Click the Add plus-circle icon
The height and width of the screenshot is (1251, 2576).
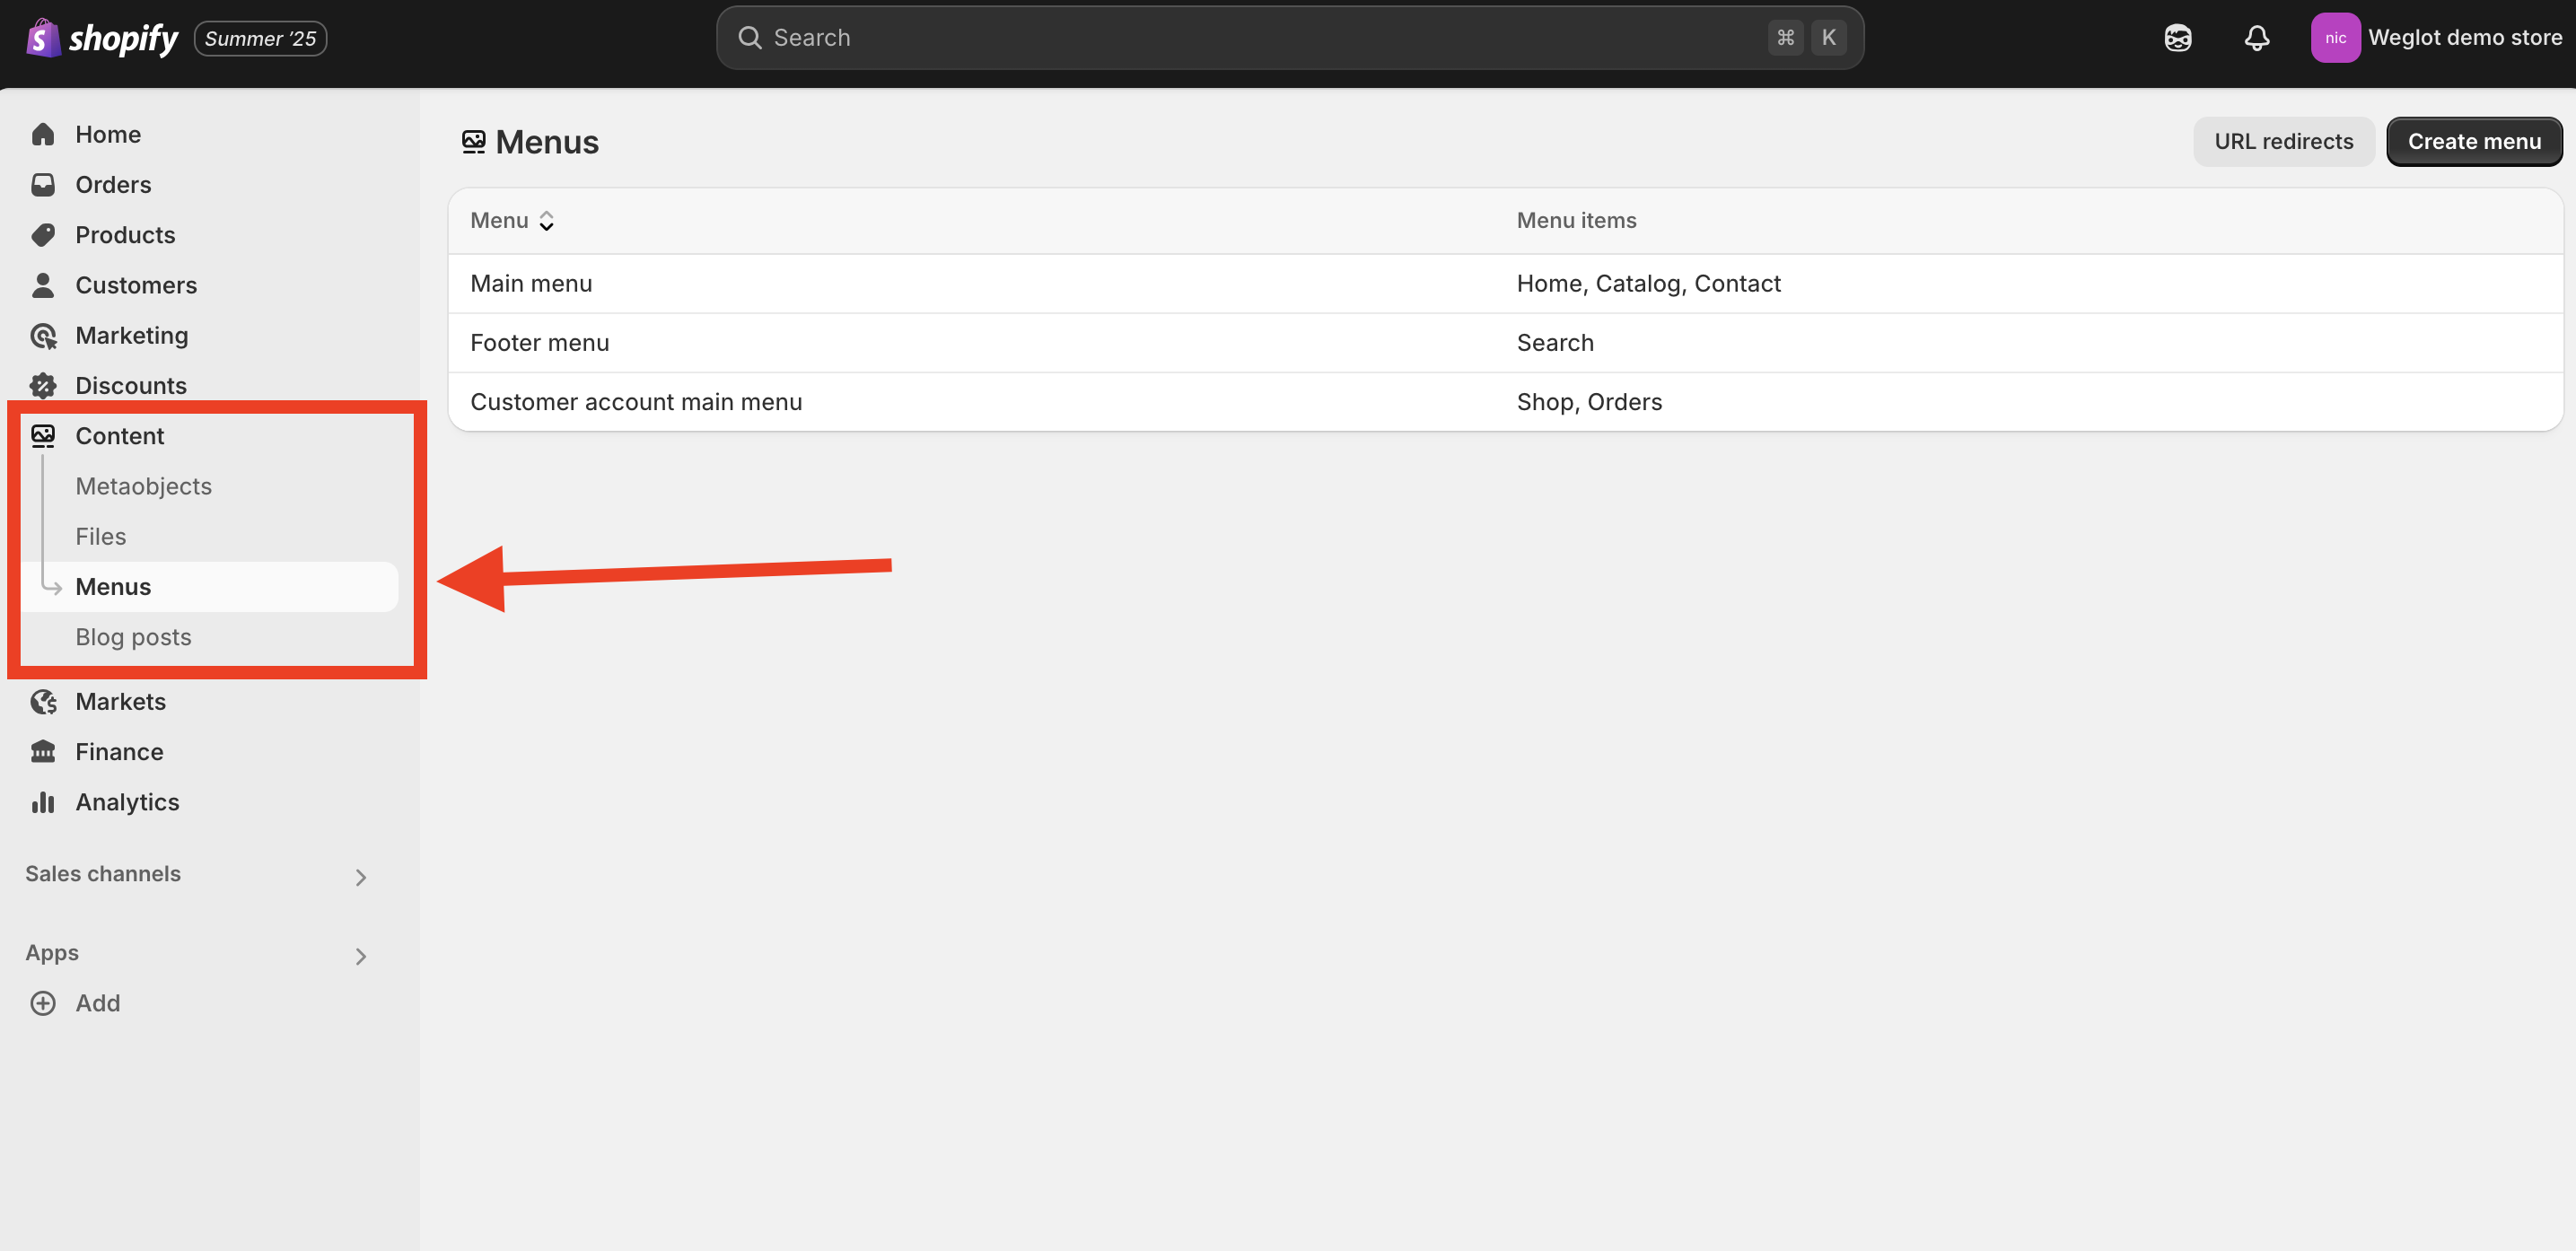(x=43, y=1003)
